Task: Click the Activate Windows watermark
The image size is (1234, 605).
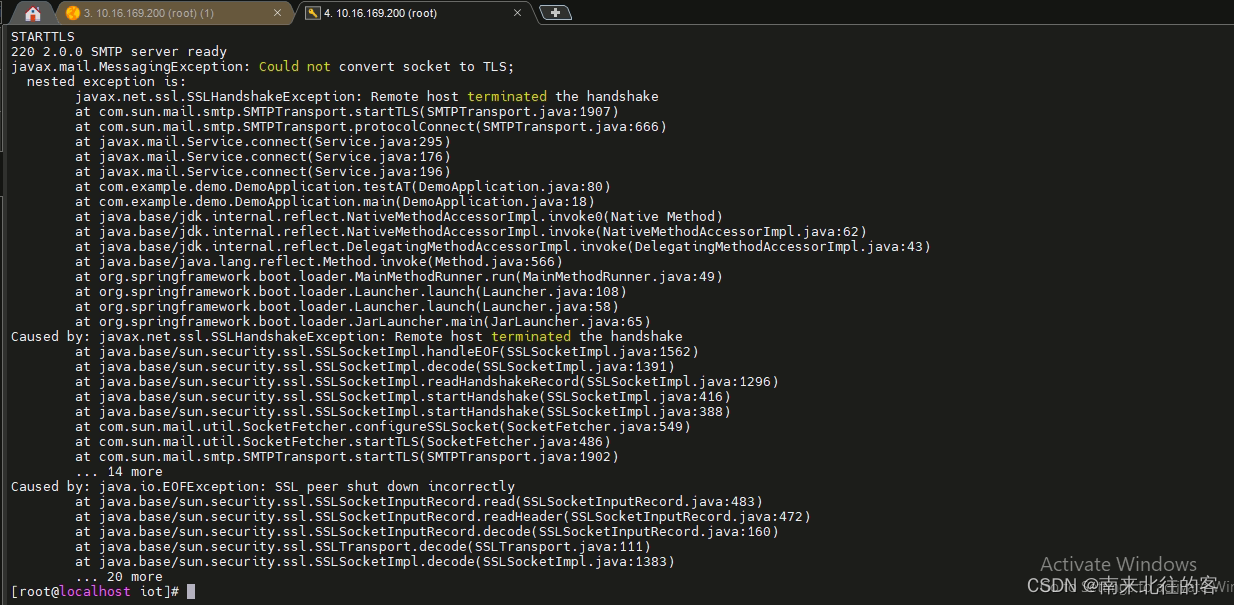Action: (1118, 564)
